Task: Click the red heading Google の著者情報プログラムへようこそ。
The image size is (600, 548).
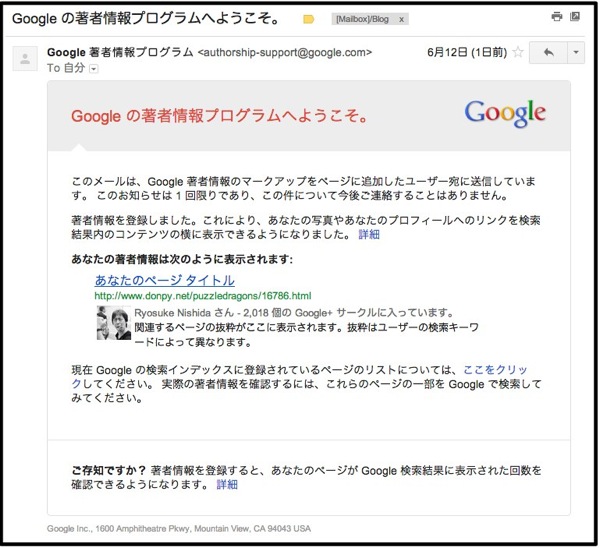Action: tap(219, 116)
